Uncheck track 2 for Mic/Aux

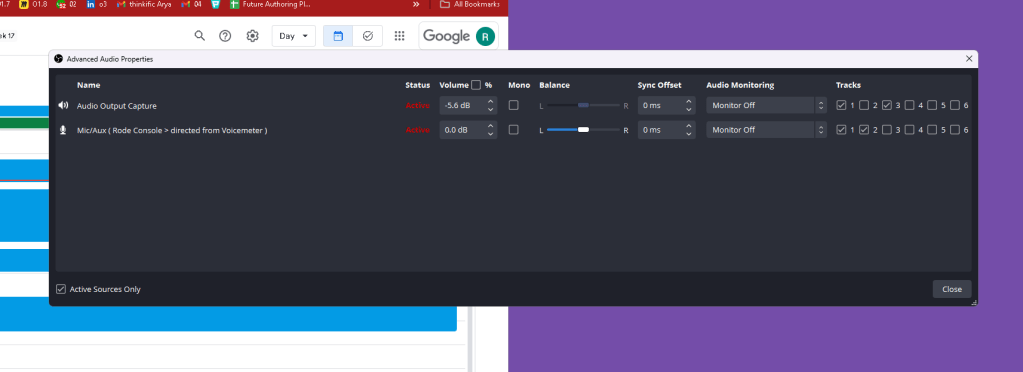coord(864,130)
